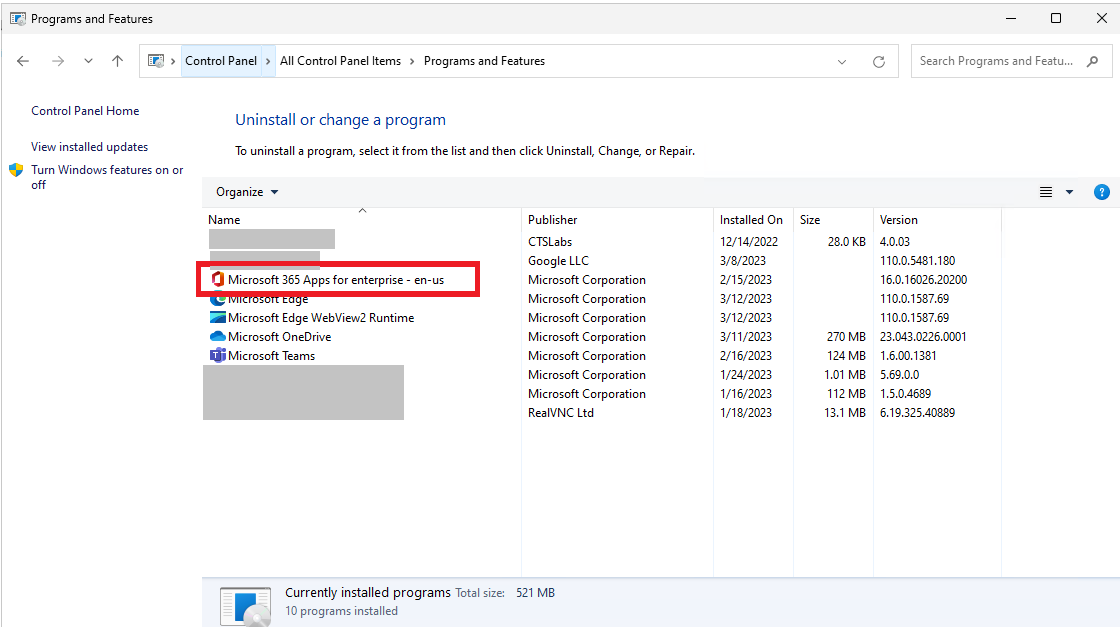Go to Control Panel Home
The width and height of the screenshot is (1120, 632).
tap(85, 110)
